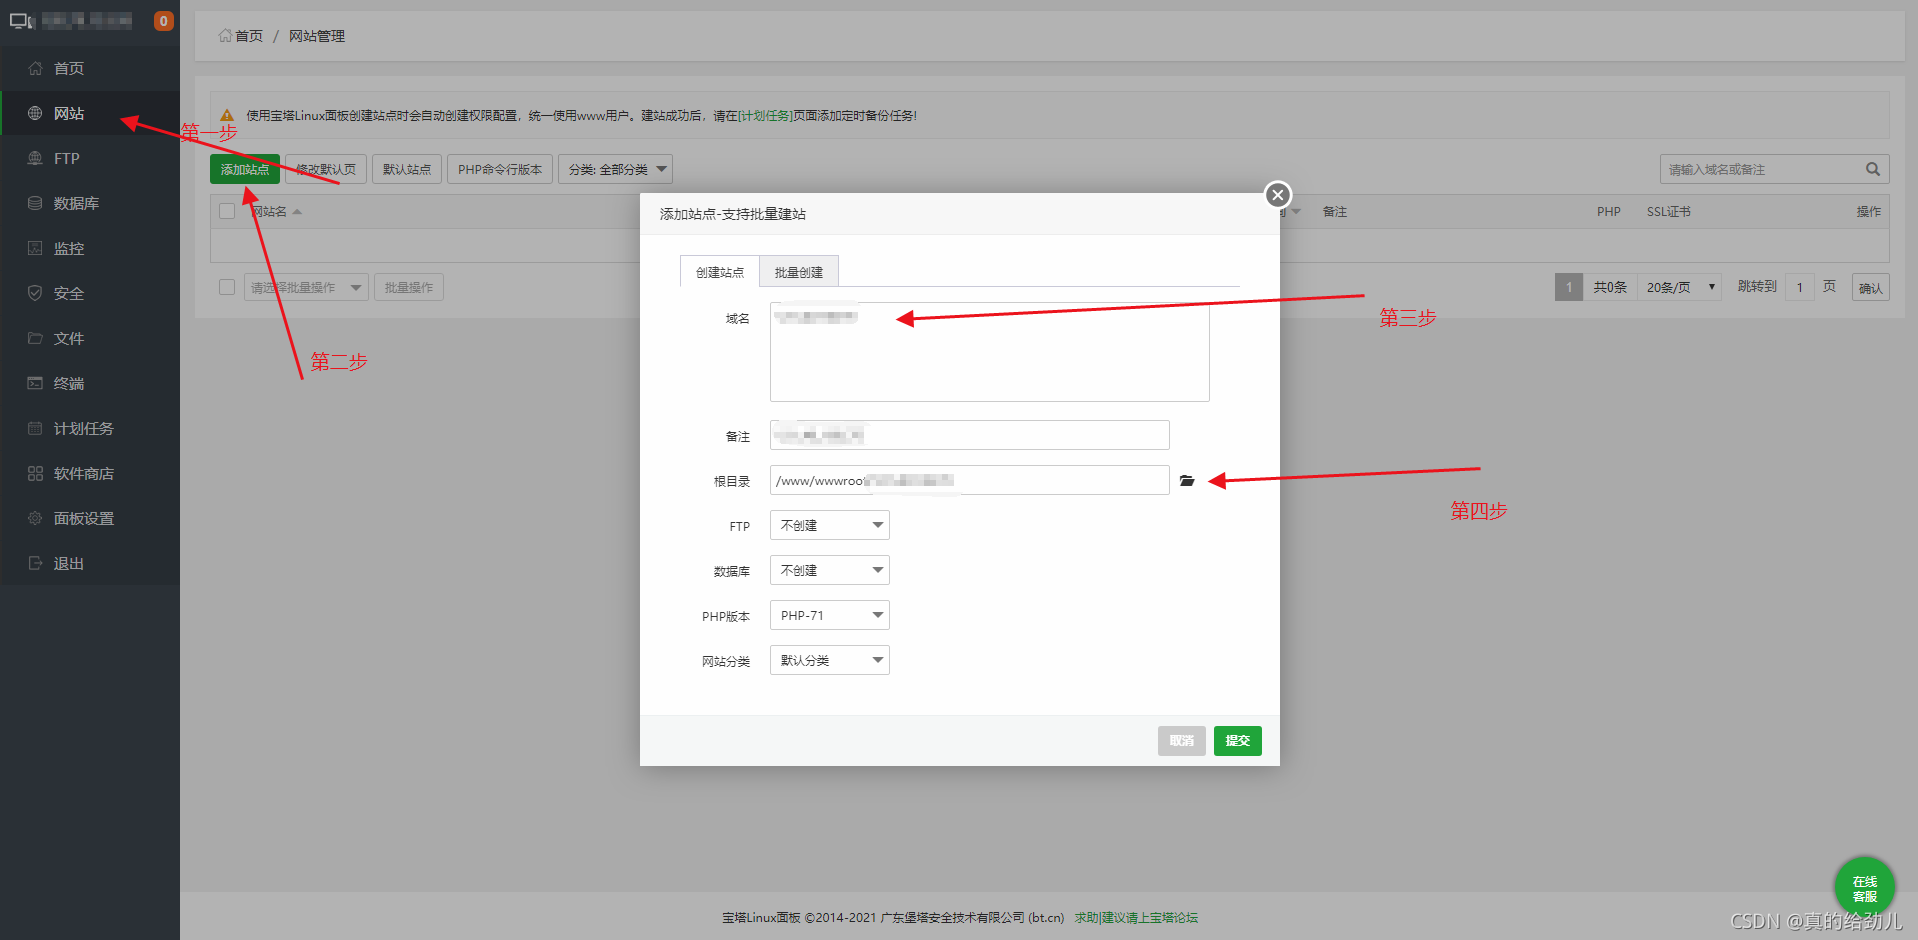Click the 修改默认页 button
The width and height of the screenshot is (1918, 940).
point(326,169)
